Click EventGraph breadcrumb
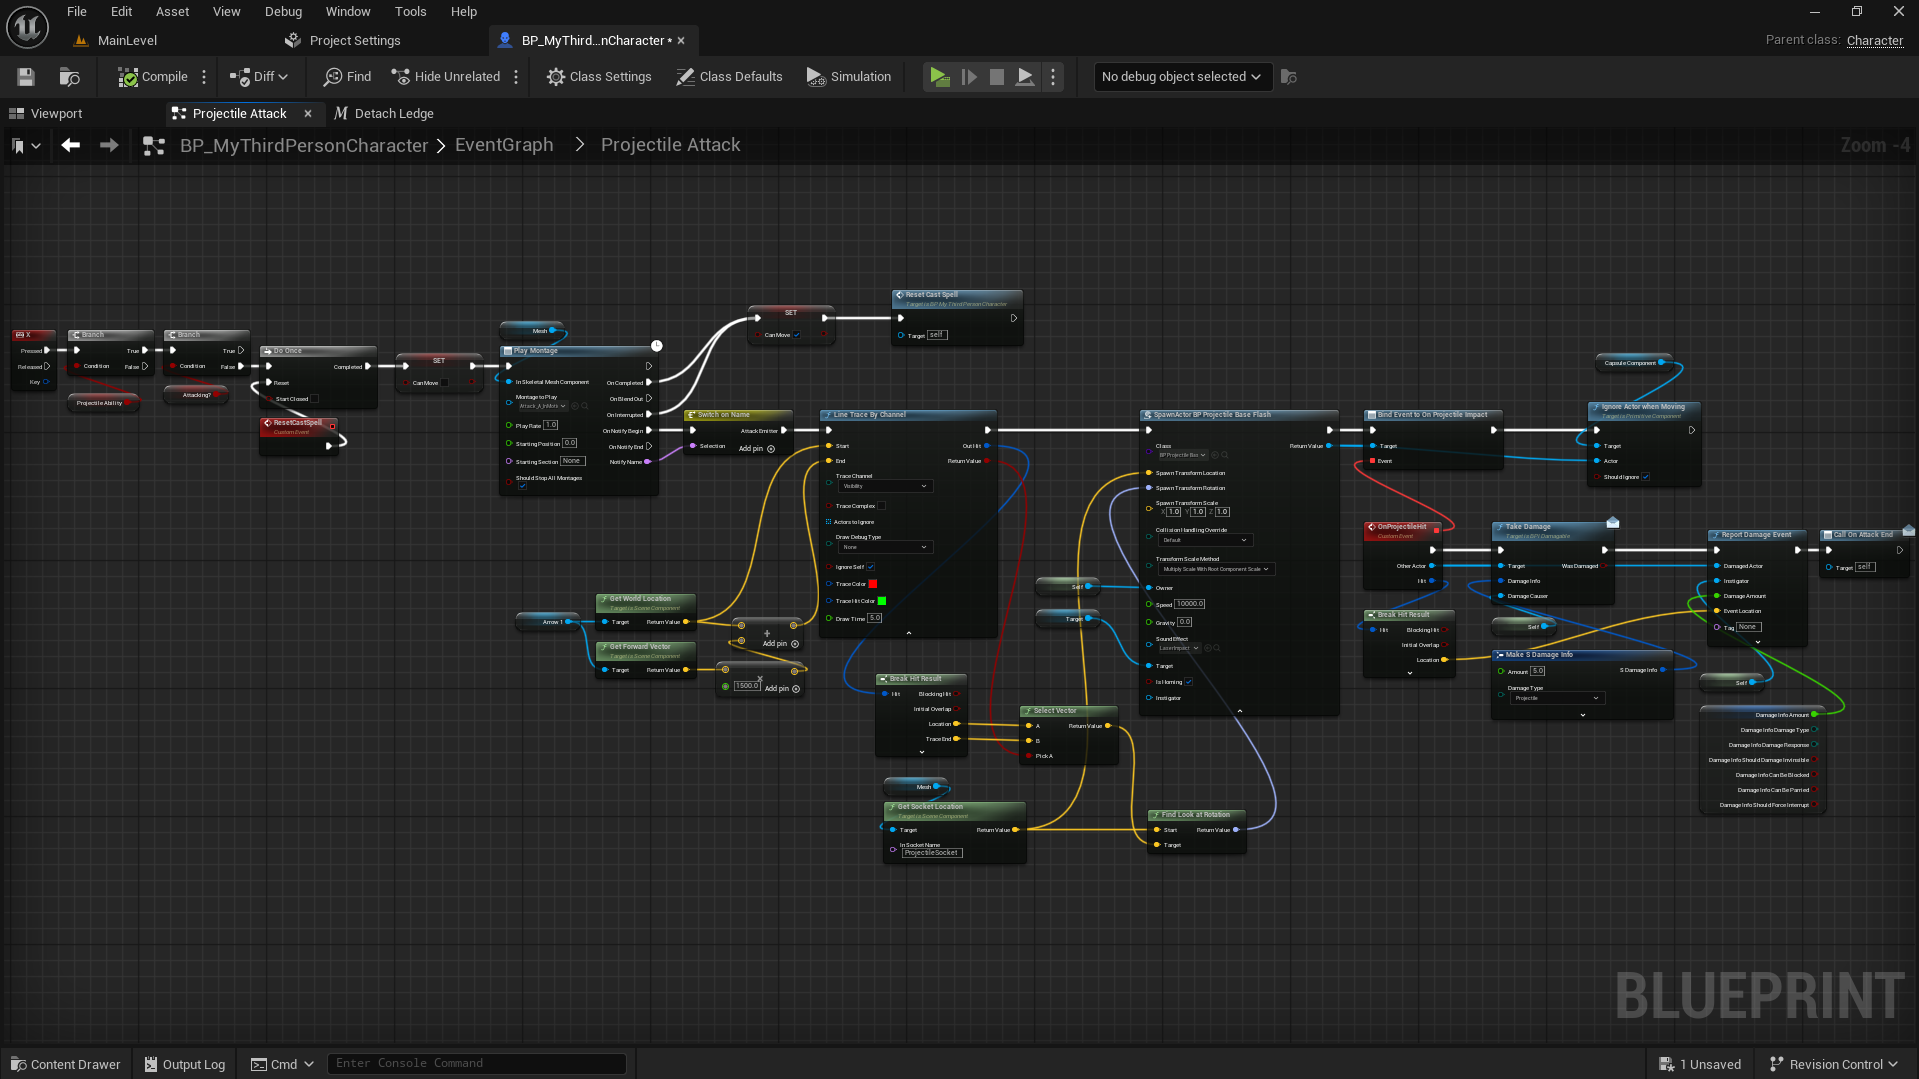The image size is (1919, 1079). click(x=504, y=145)
